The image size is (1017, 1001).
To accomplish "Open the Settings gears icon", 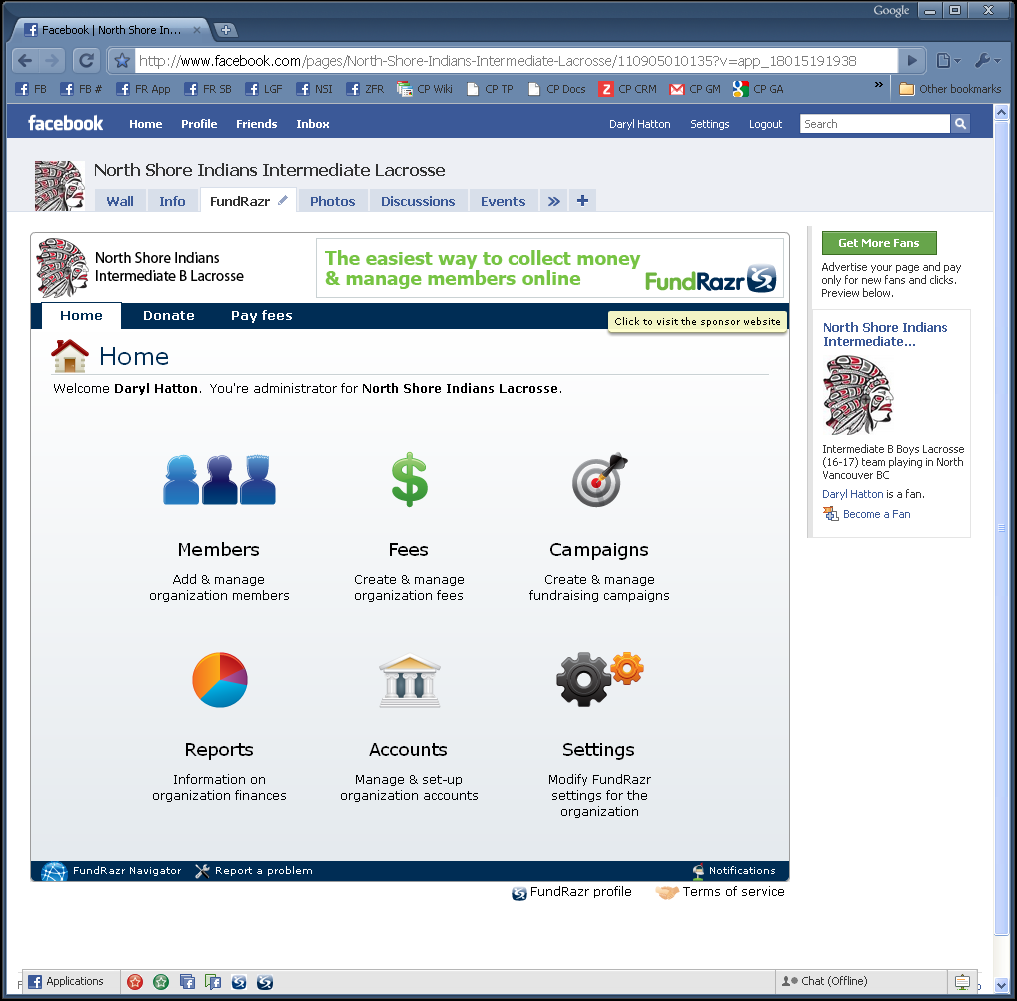I will (x=599, y=679).
